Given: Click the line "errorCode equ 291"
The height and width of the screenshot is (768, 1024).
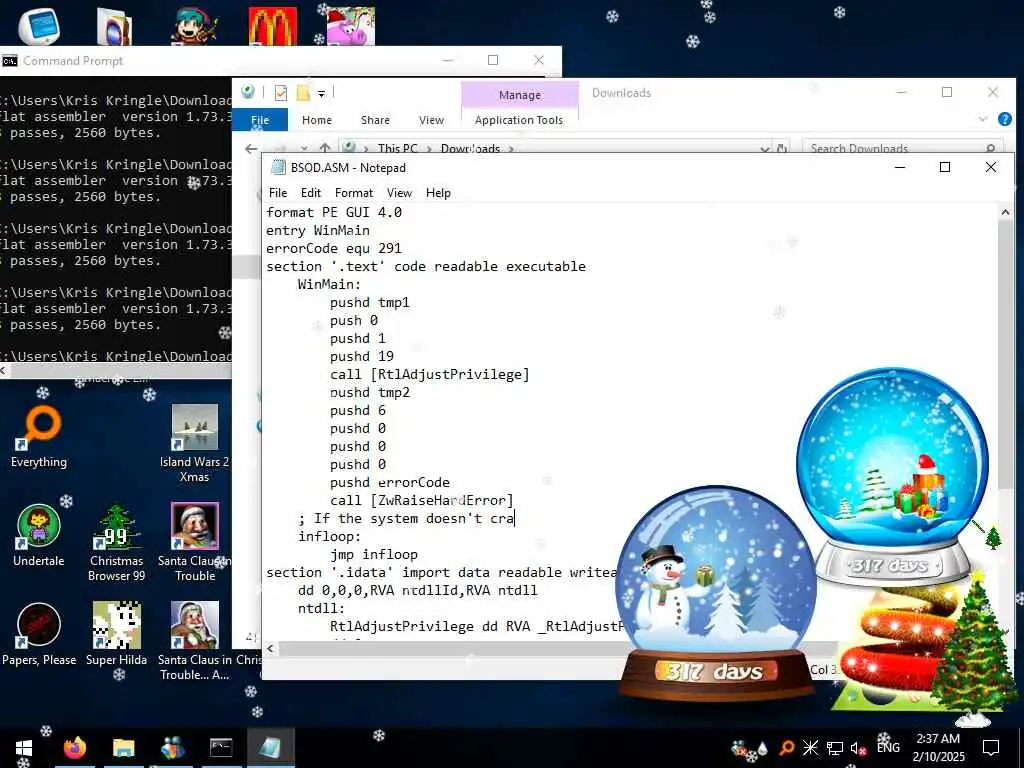Looking at the screenshot, I should [x=334, y=248].
